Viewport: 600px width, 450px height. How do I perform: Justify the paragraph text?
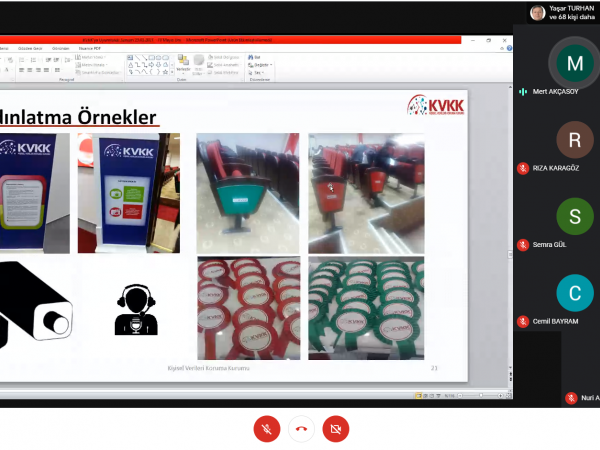click(x=46, y=70)
